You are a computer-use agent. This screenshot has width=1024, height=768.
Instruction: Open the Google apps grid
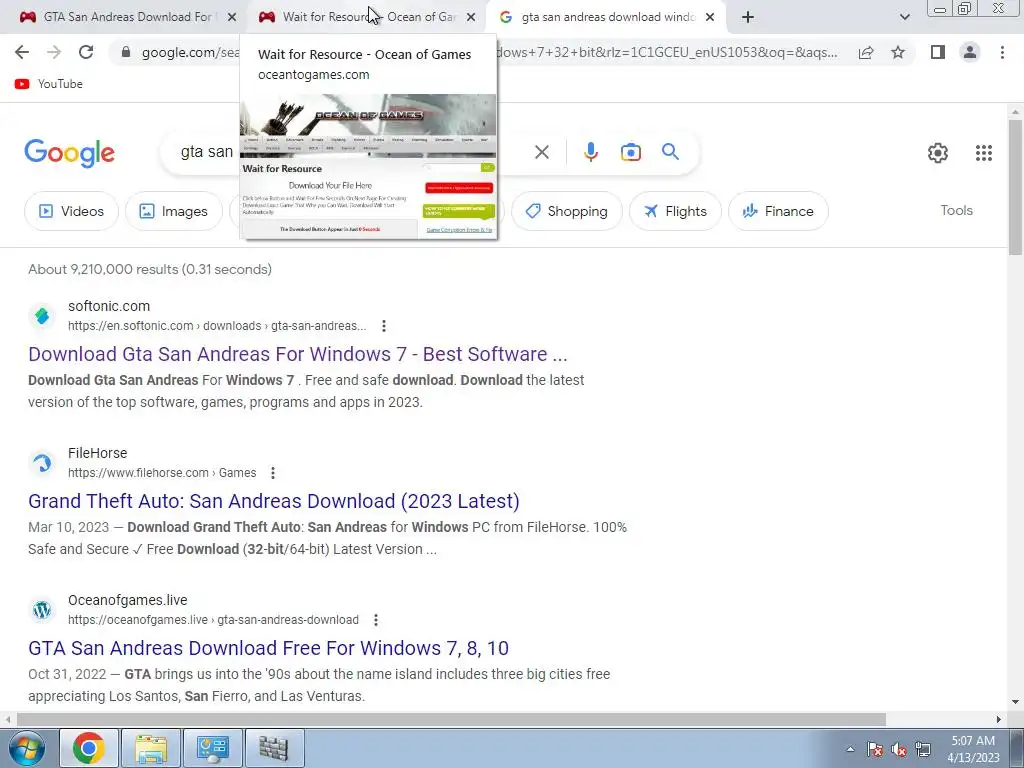click(x=984, y=153)
